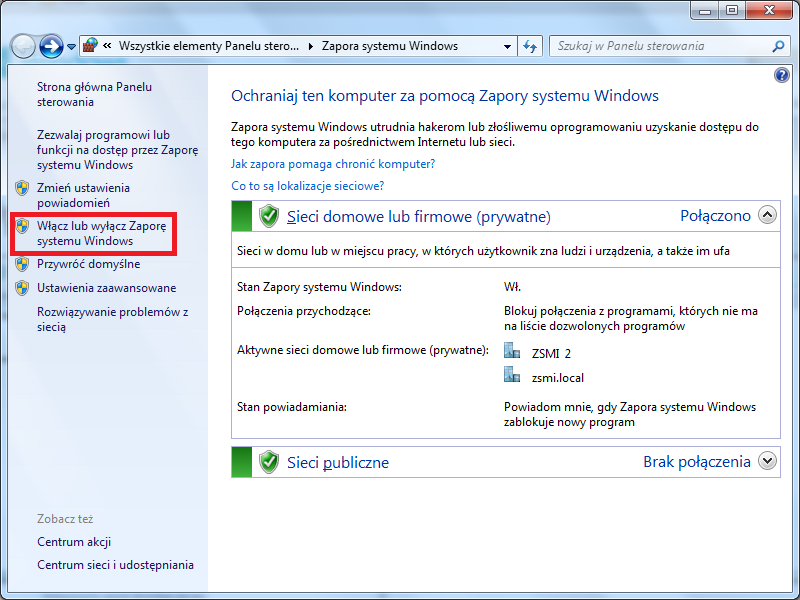The width and height of the screenshot is (800, 600).
Task: Click the Refresh button beside address bar
Action: (530, 46)
